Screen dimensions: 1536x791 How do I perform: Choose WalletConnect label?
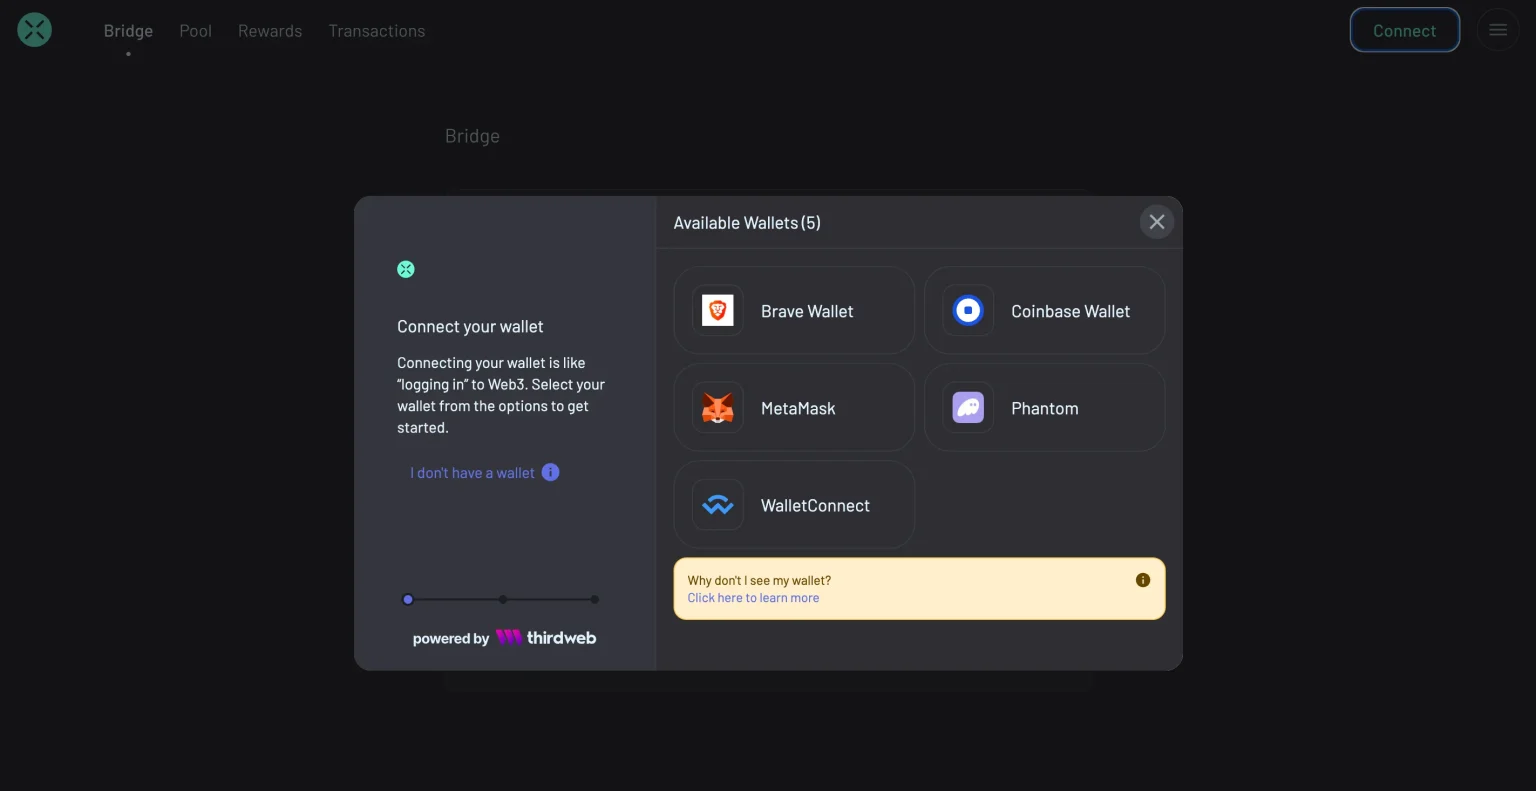pos(815,505)
